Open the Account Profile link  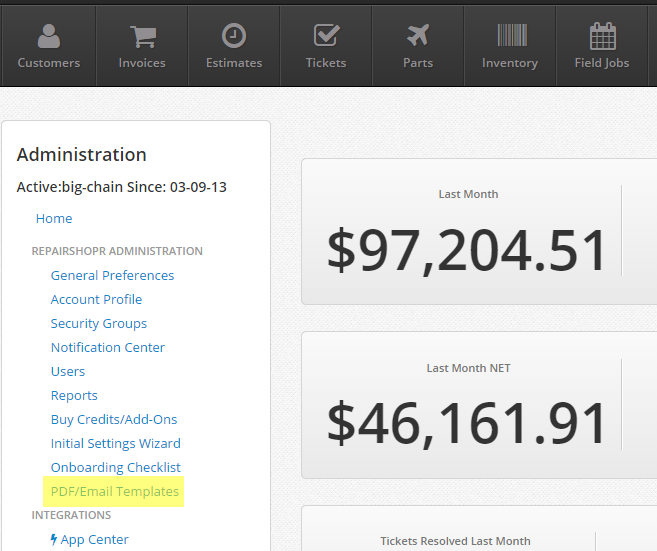click(x=96, y=299)
